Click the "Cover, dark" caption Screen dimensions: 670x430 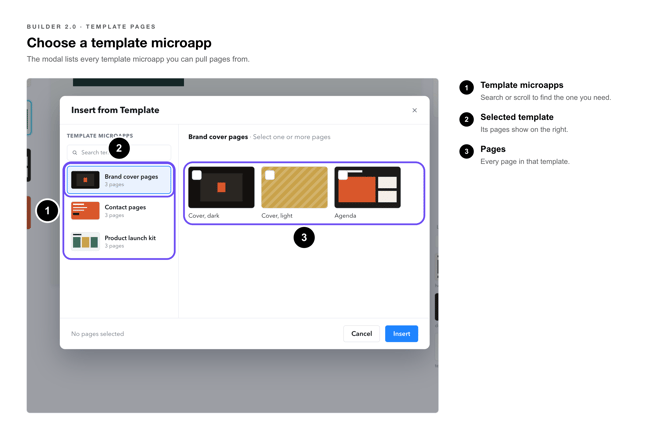pos(204,215)
